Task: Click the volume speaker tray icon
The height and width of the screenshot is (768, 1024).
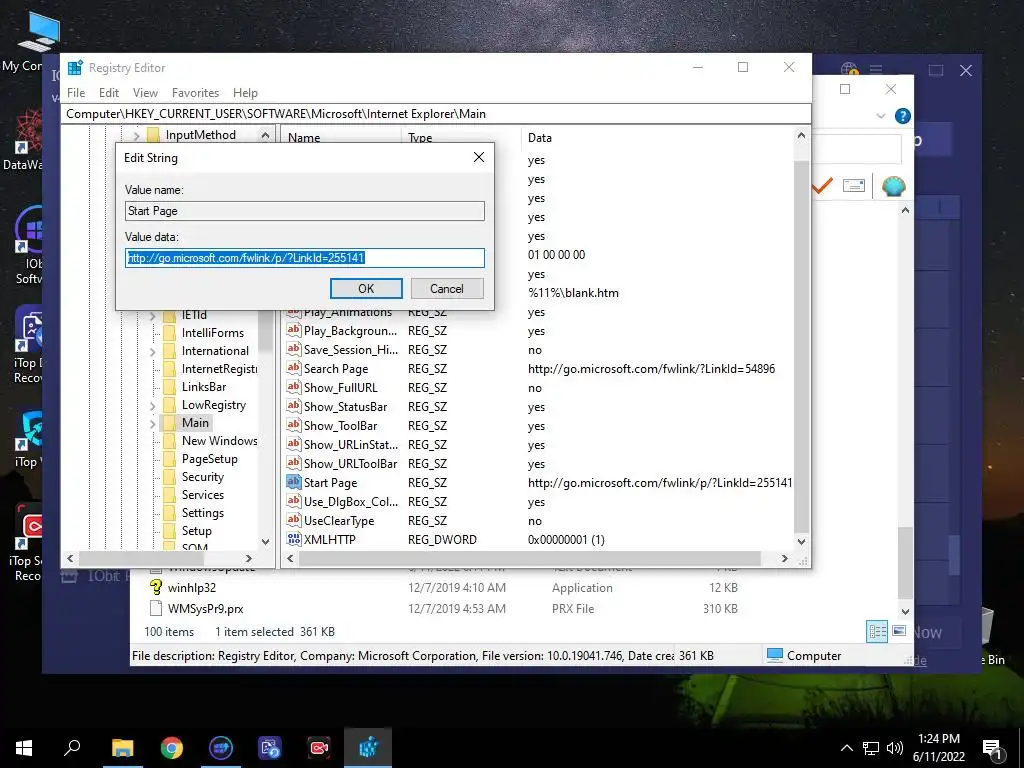Action: pos(895,748)
